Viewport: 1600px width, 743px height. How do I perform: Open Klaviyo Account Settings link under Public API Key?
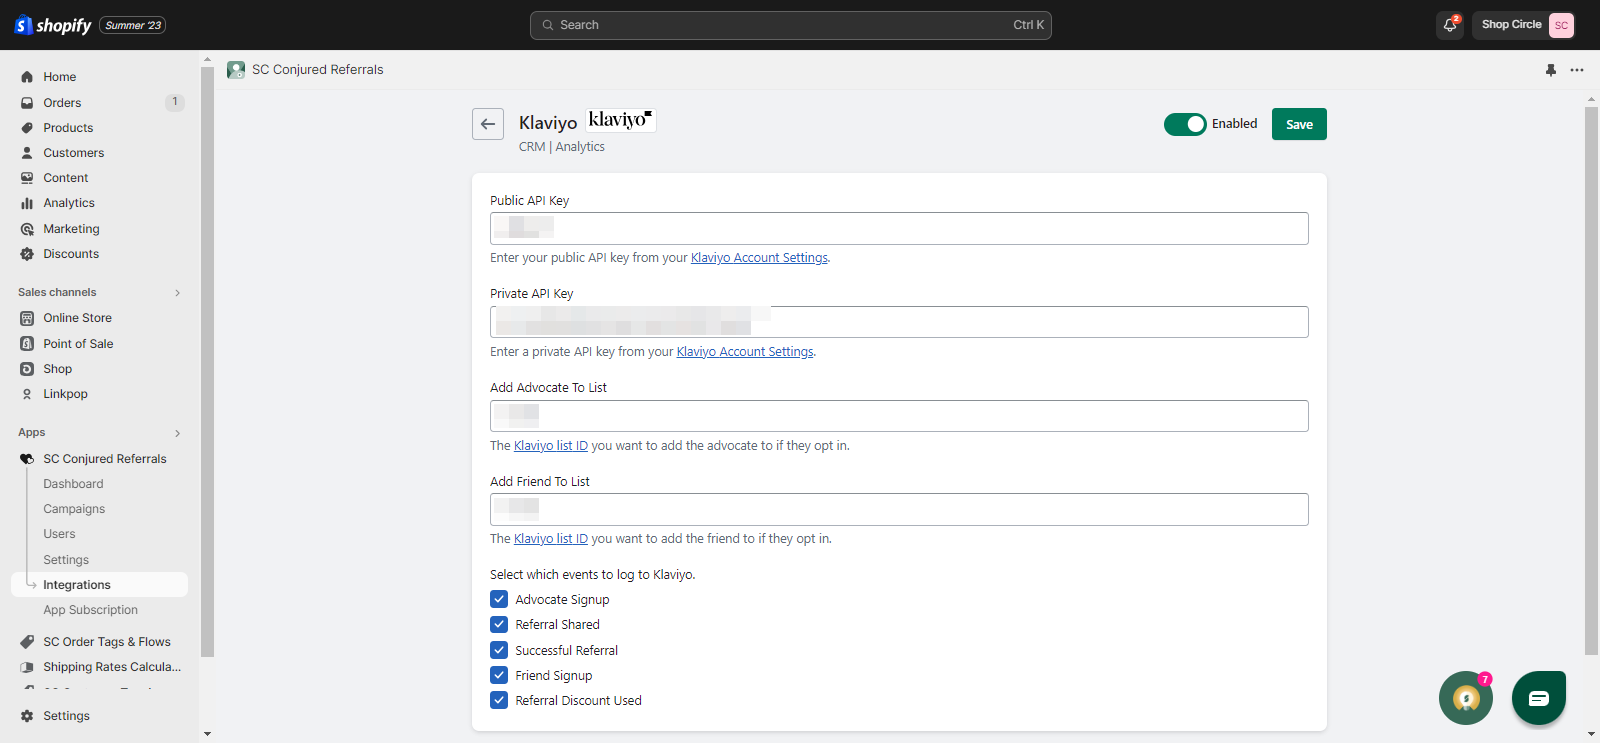(759, 258)
